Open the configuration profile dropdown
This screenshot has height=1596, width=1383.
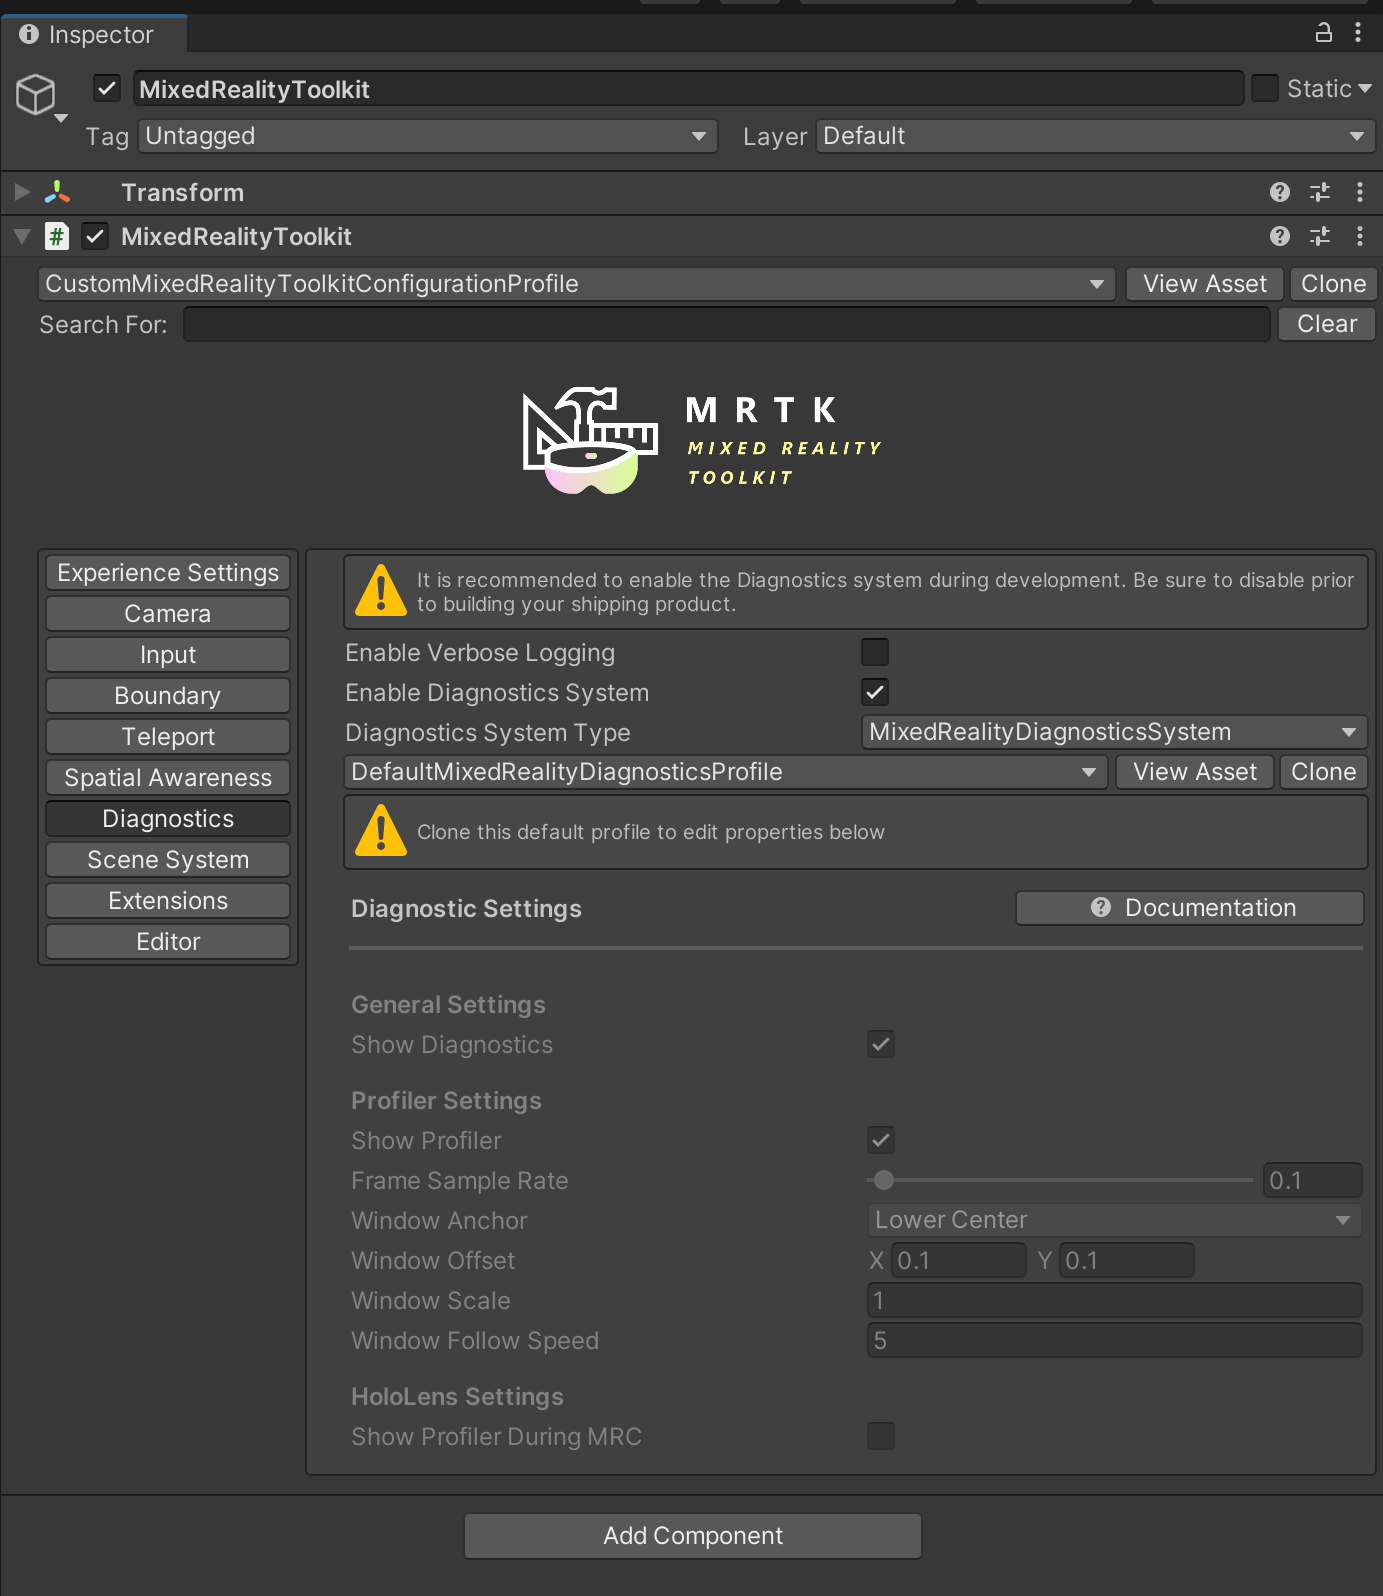(x=577, y=284)
